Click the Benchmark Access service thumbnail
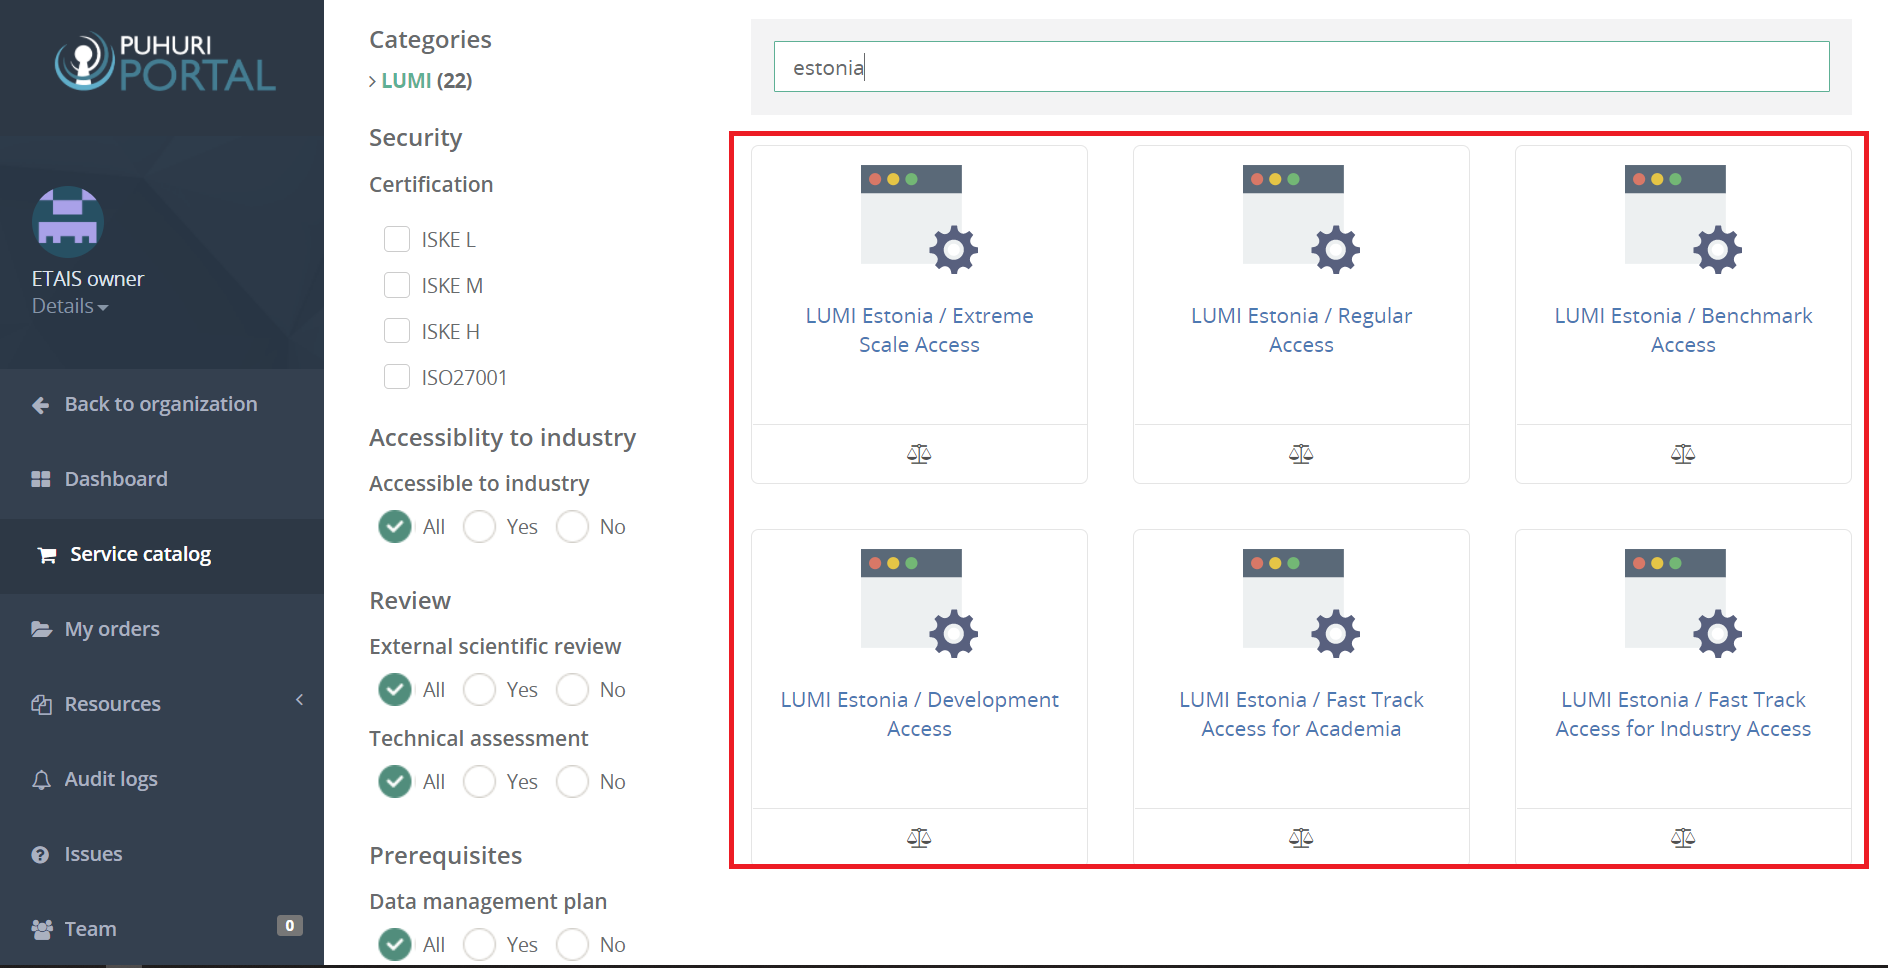The height and width of the screenshot is (968, 1888). [x=1683, y=220]
